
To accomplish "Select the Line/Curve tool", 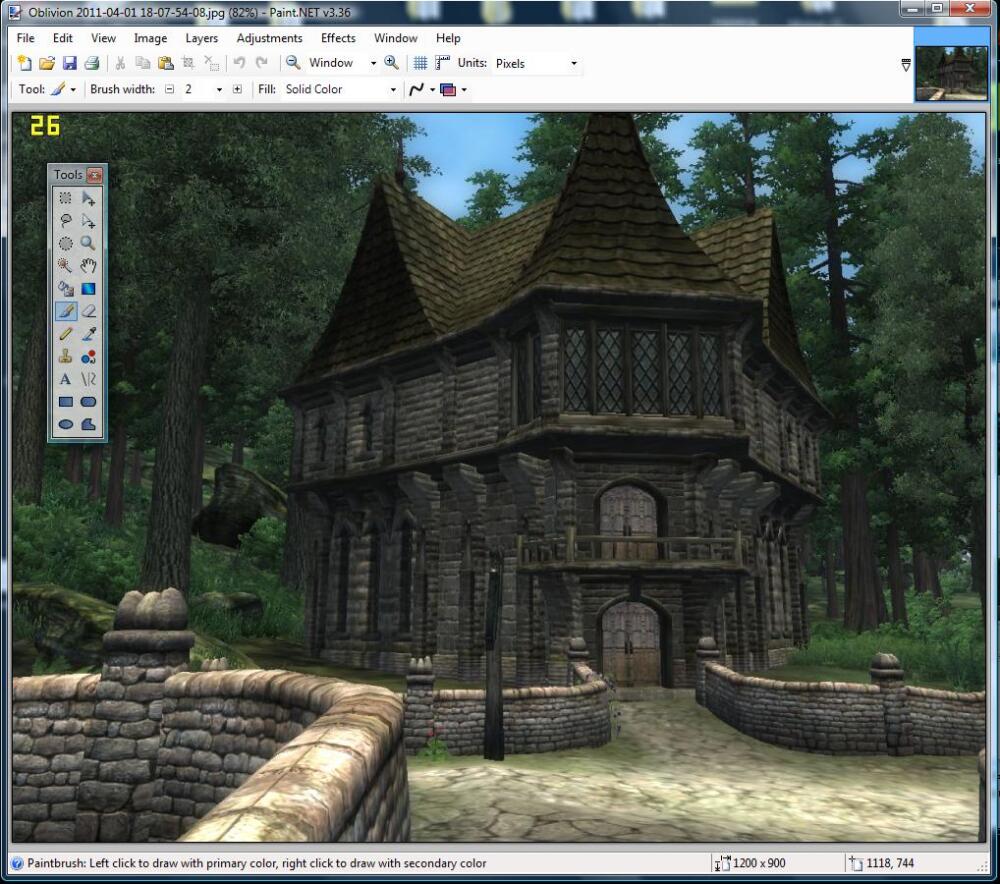I will [x=89, y=379].
